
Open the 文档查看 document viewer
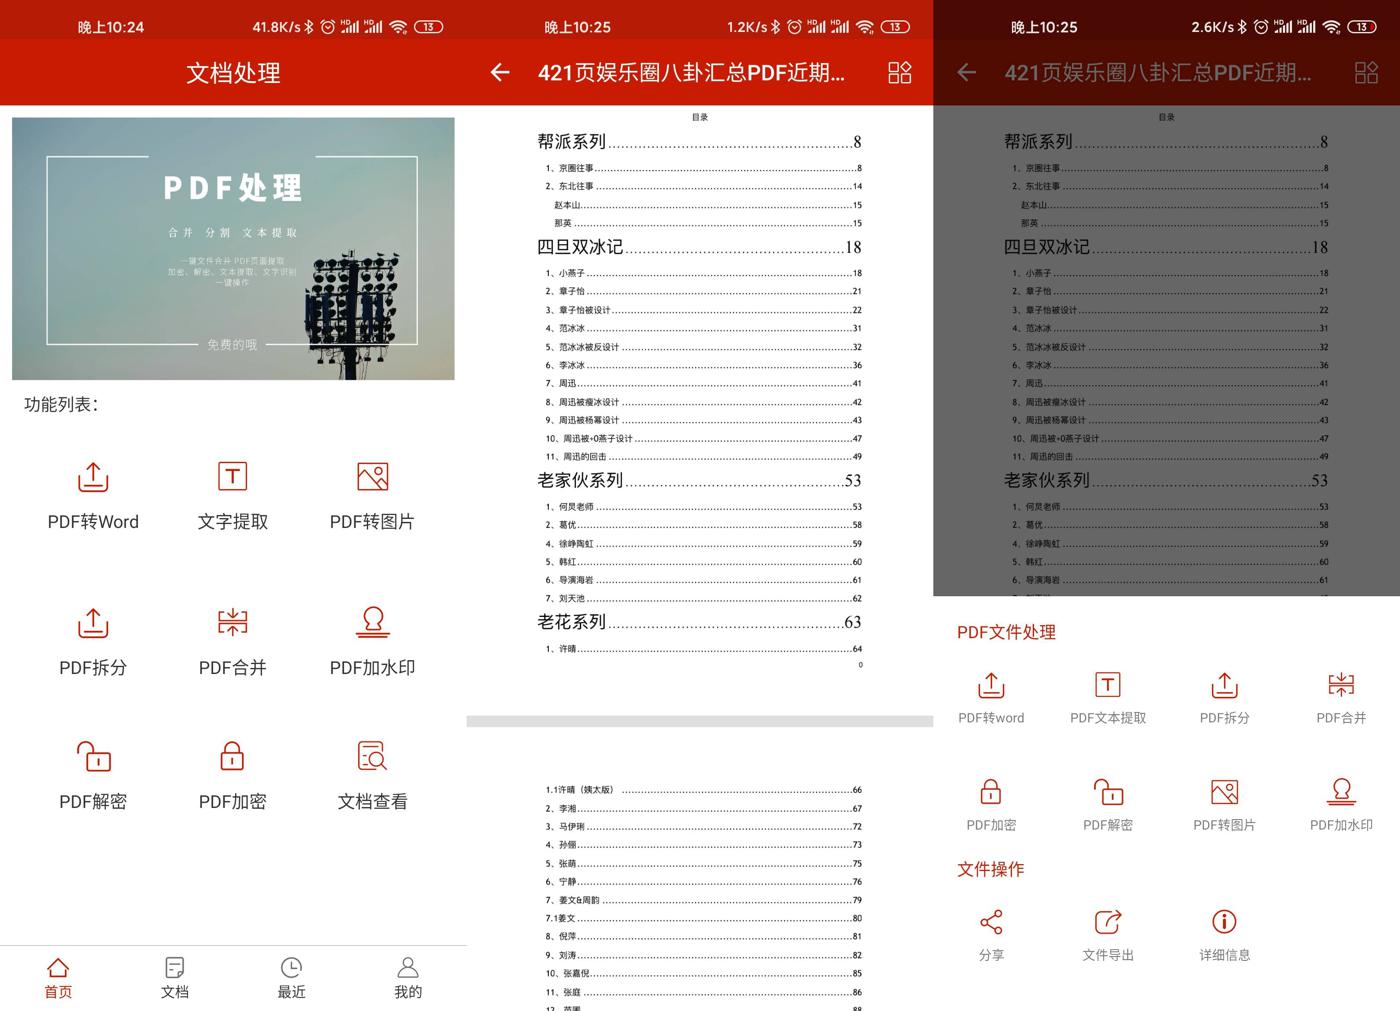(x=372, y=775)
